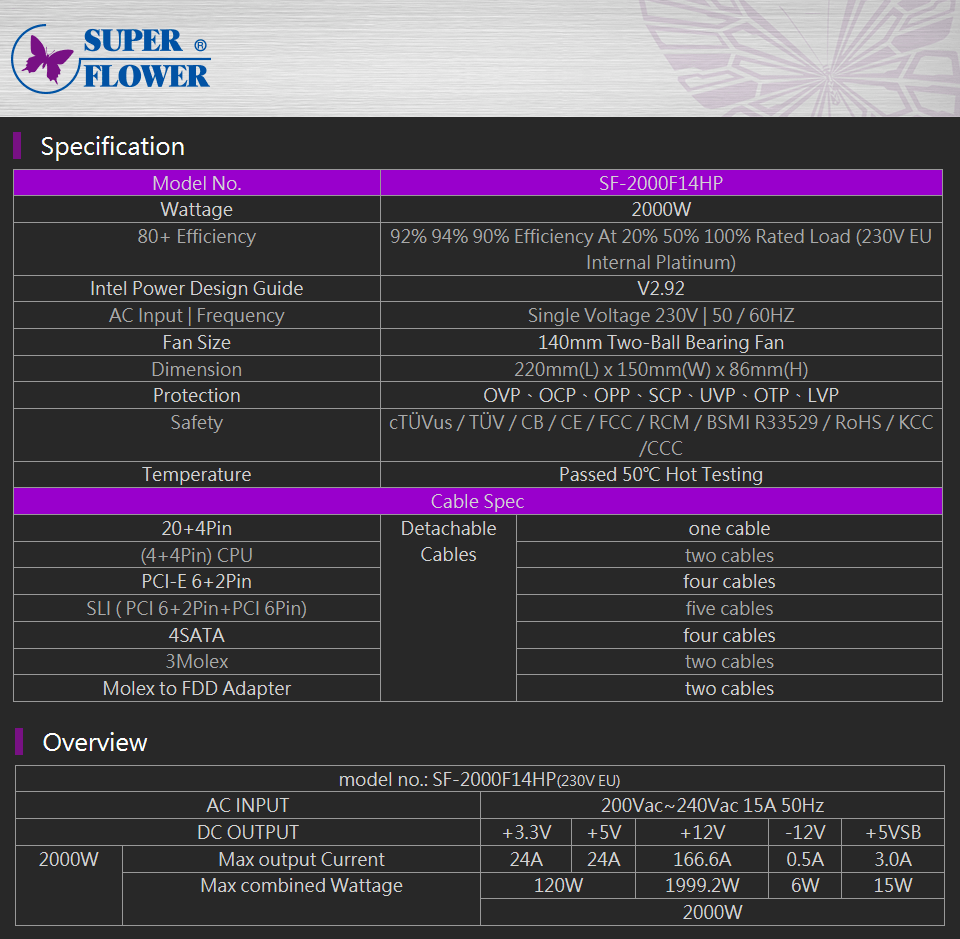
Task: Click the 2000W total in Overview bottom row
Action: [x=712, y=913]
